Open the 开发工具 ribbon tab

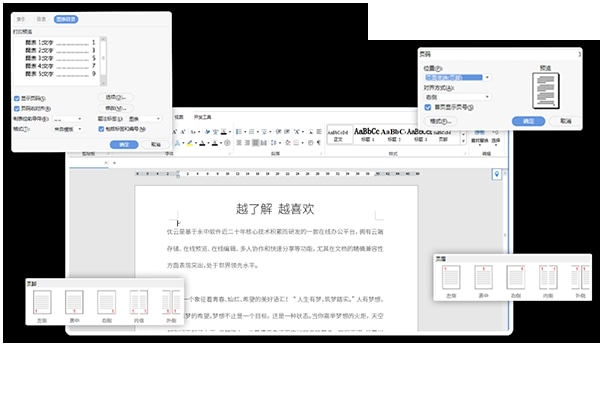[x=202, y=117]
